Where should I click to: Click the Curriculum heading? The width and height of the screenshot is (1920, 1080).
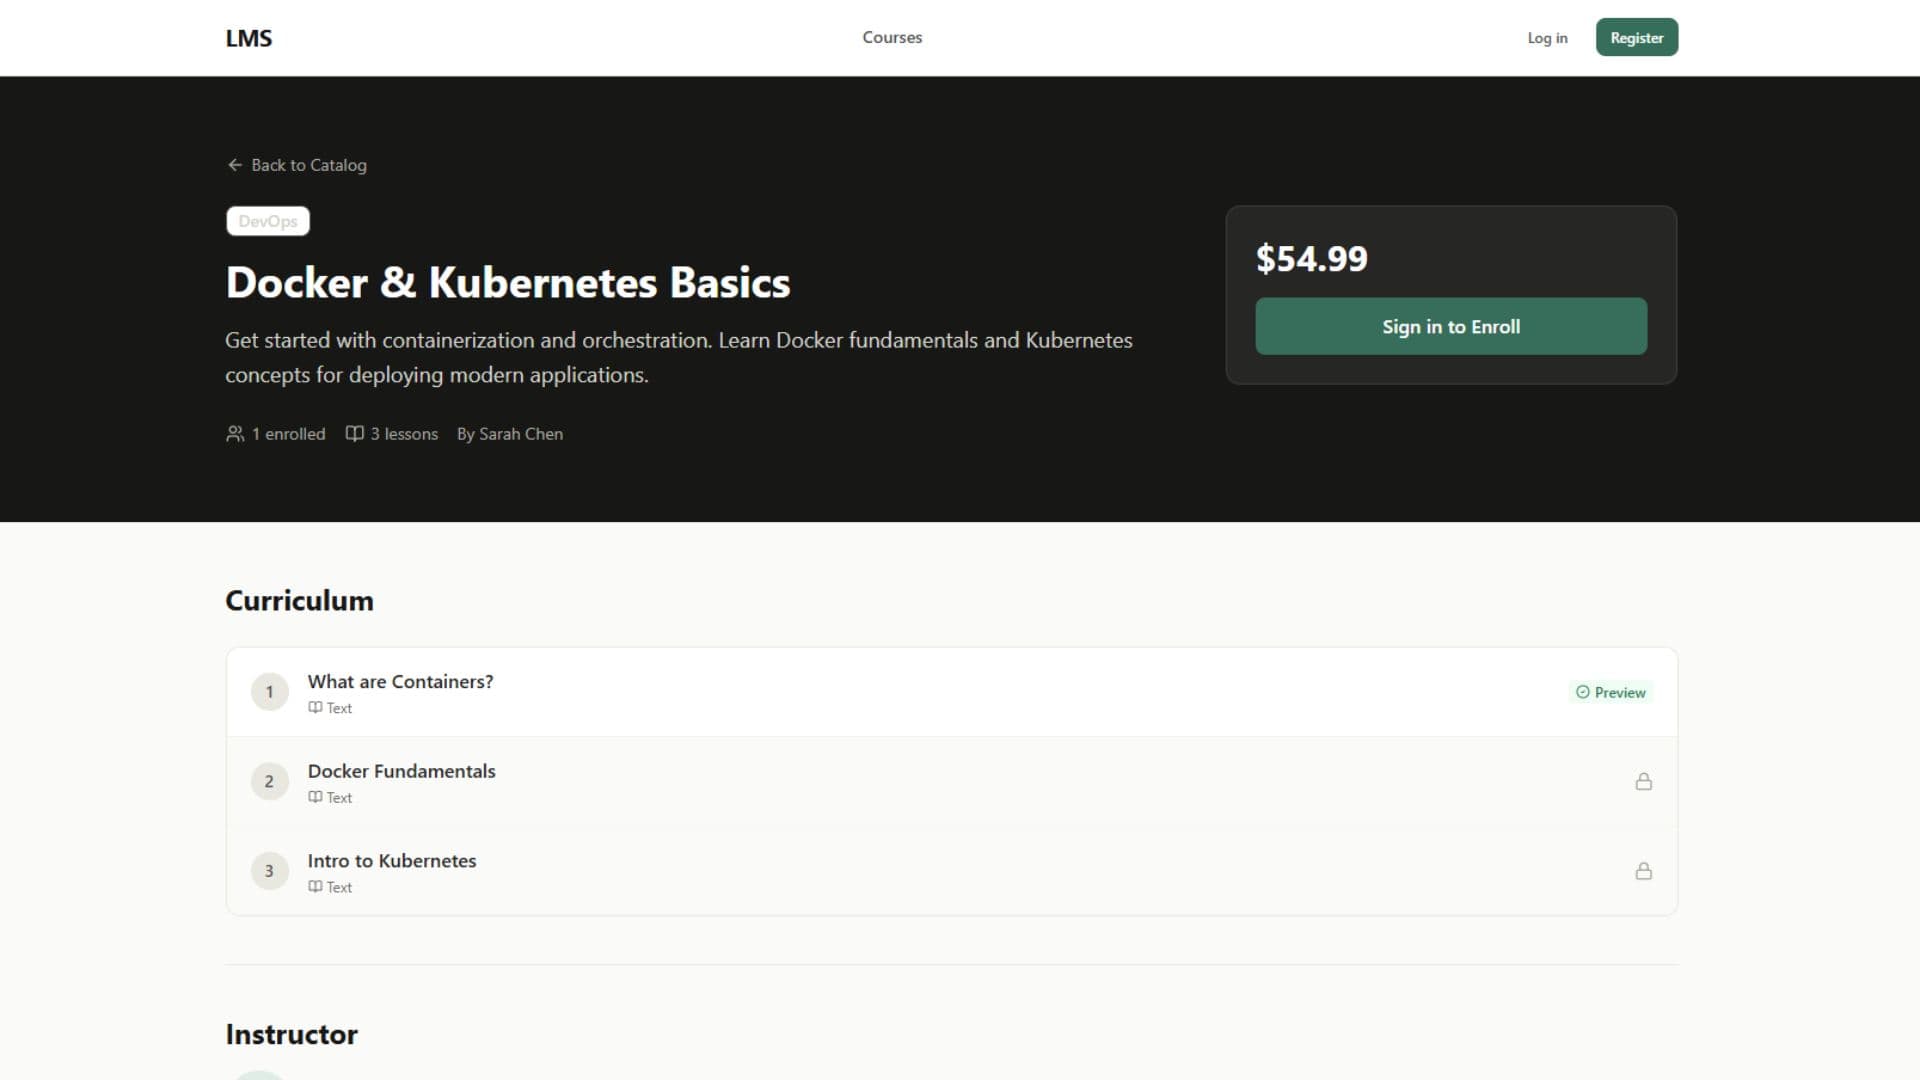pyautogui.click(x=299, y=601)
